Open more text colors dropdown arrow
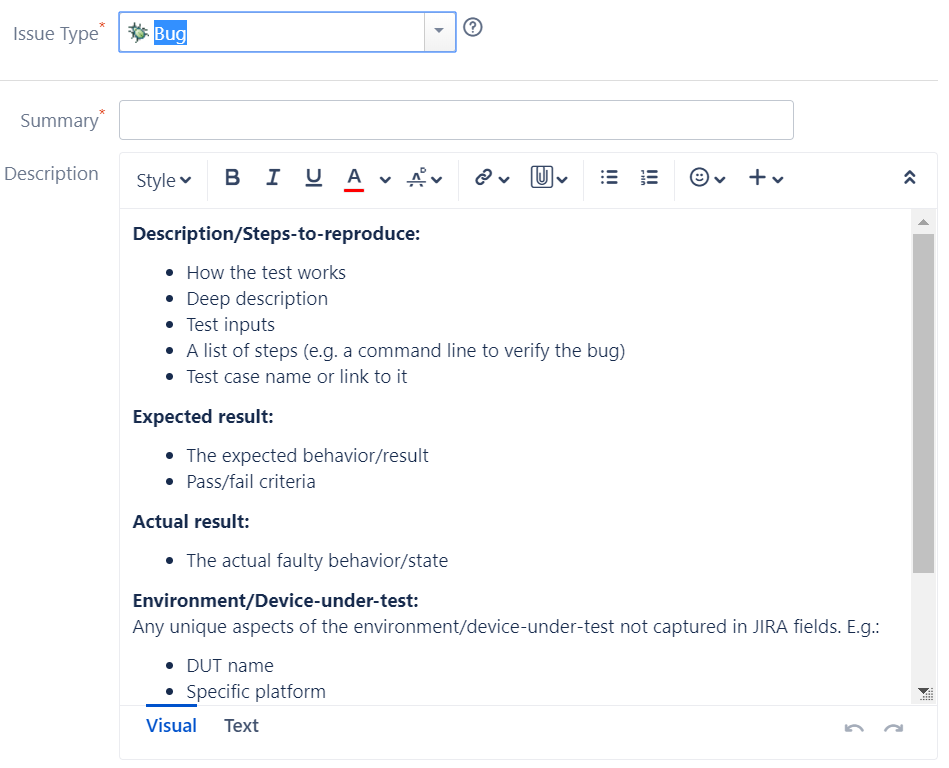 [x=385, y=180]
